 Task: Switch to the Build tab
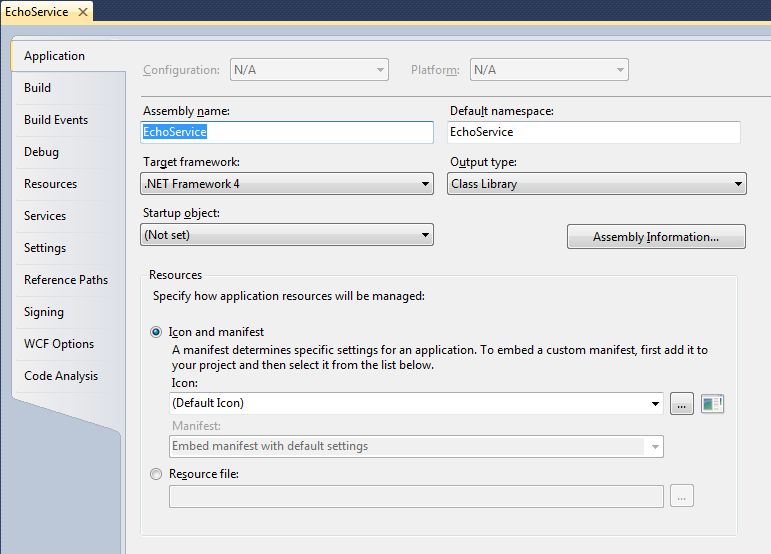point(38,88)
